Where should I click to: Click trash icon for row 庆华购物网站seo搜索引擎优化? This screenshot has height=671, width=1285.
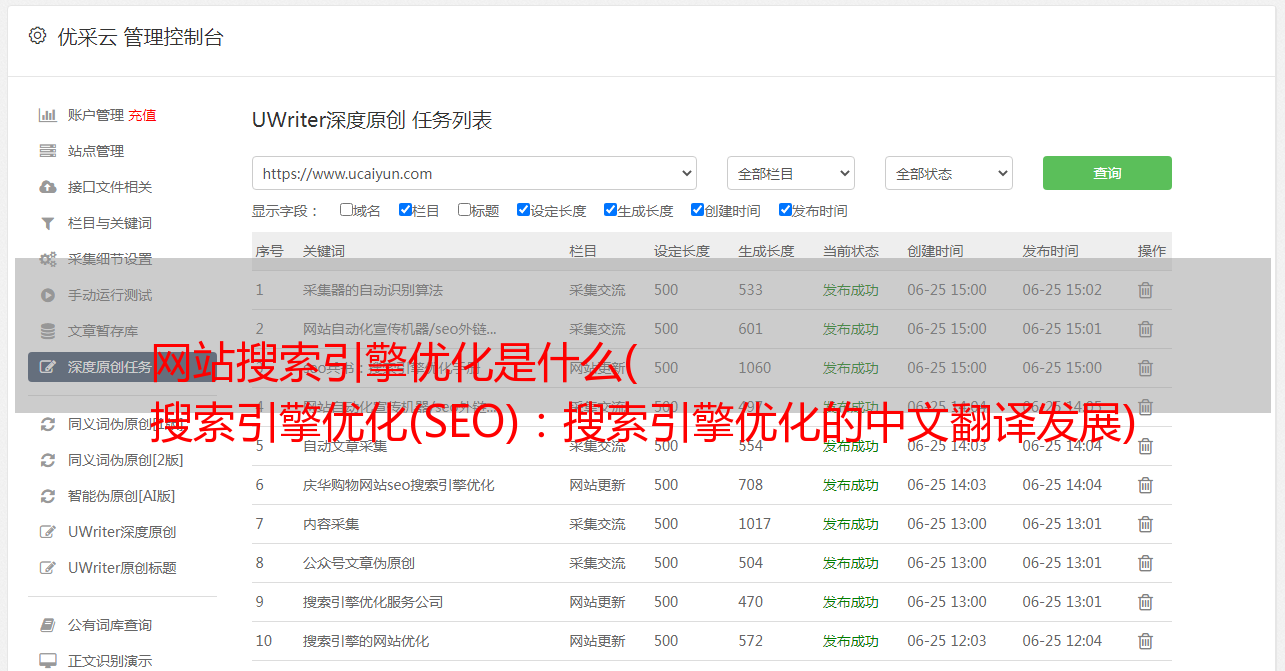coord(1145,485)
